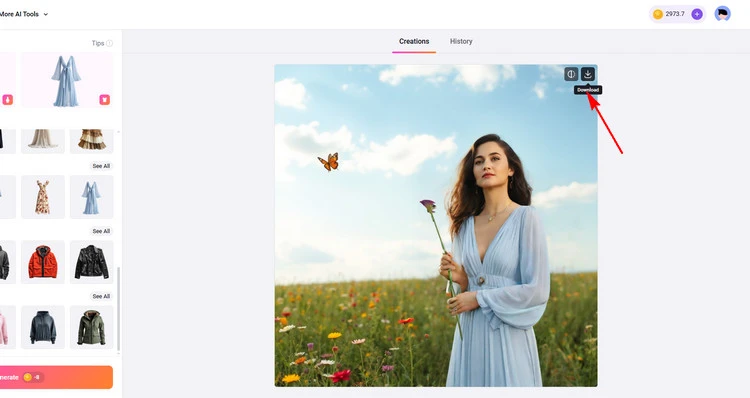Choose the olive green parka thumbnail
This screenshot has width=750, height=398.
pyautogui.click(x=92, y=327)
